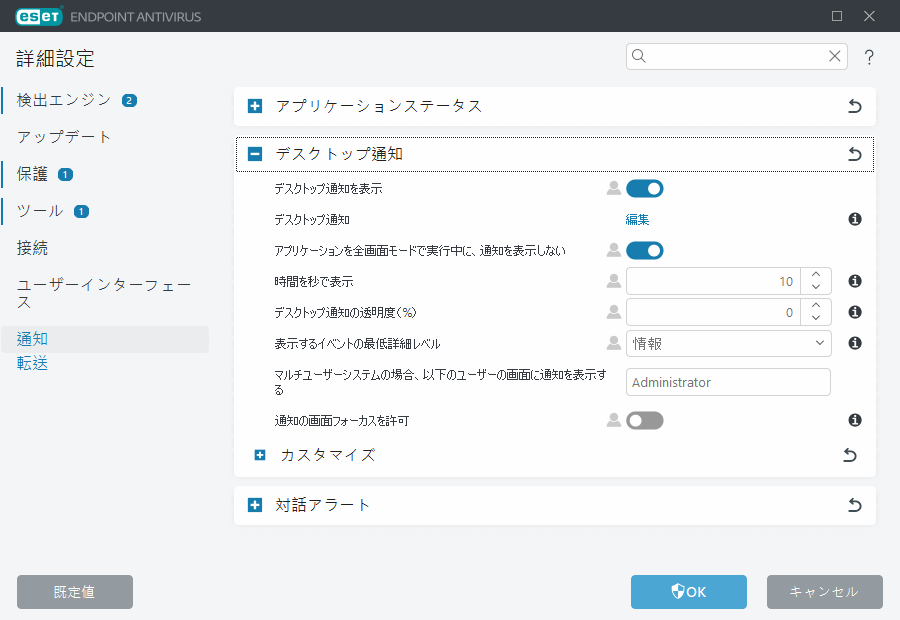Turn off full-screen notification suppression toggle
900x620 pixels.
tap(645, 250)
